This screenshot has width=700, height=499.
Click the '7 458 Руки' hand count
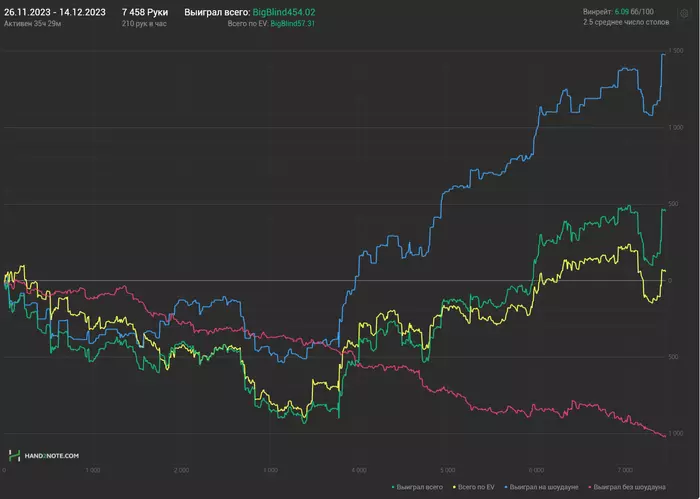pyautogui.click(x=144, y=11)
